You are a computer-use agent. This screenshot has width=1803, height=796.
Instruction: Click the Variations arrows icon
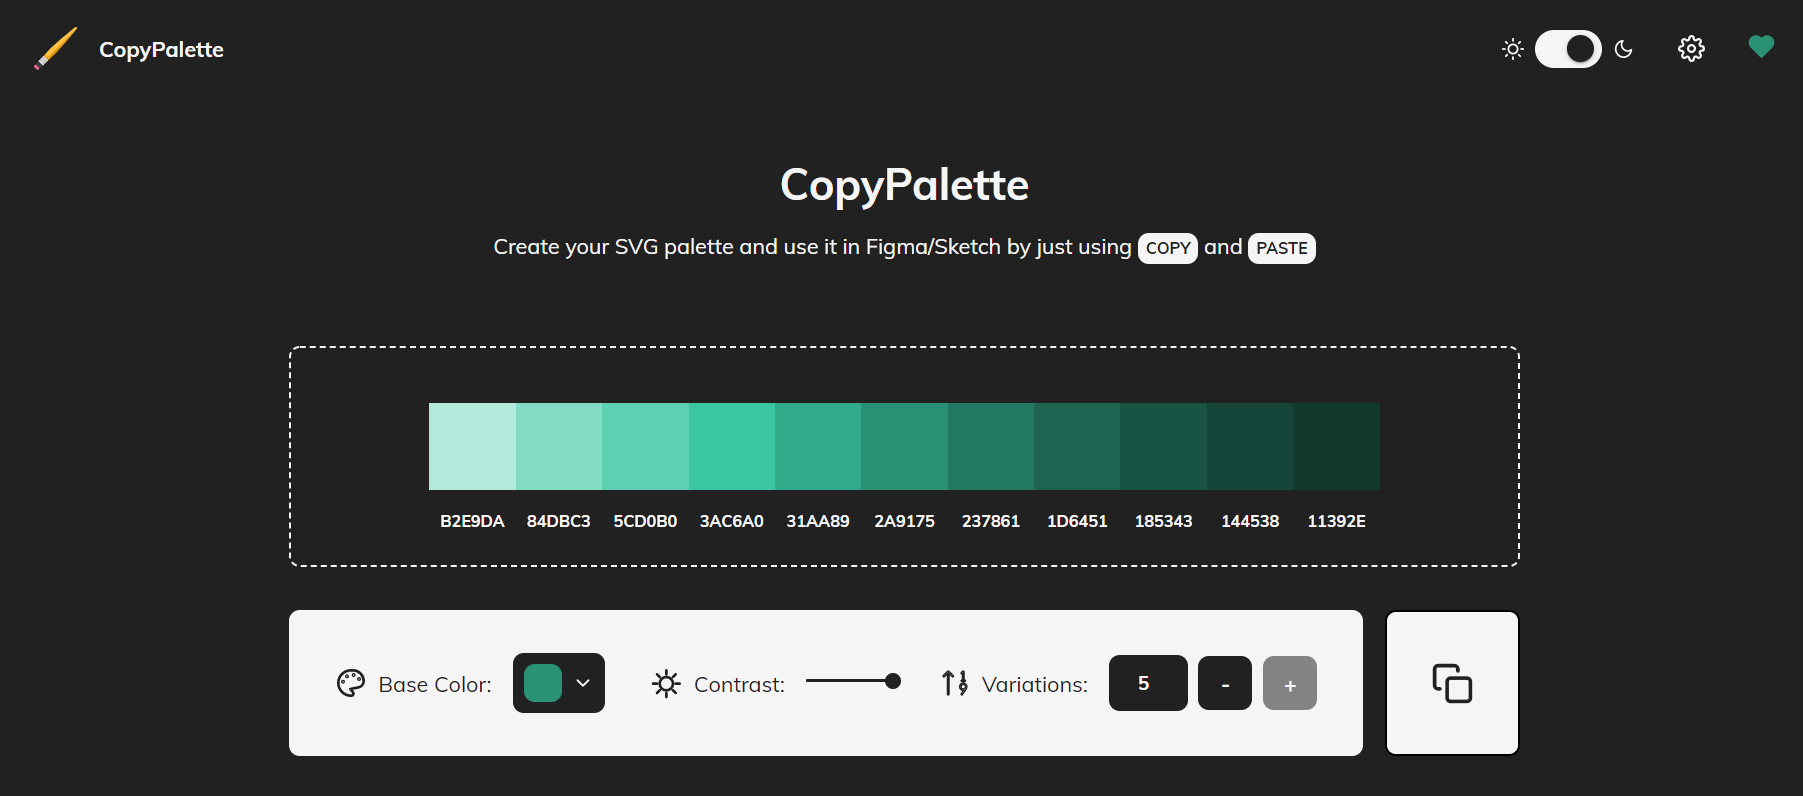[955, 683]
